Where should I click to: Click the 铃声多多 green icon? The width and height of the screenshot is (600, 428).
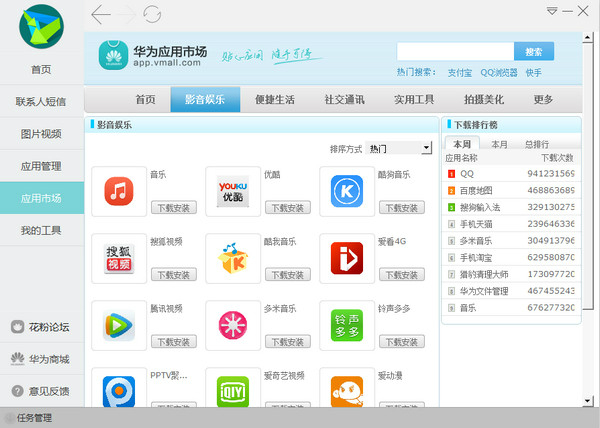(347, 325)
